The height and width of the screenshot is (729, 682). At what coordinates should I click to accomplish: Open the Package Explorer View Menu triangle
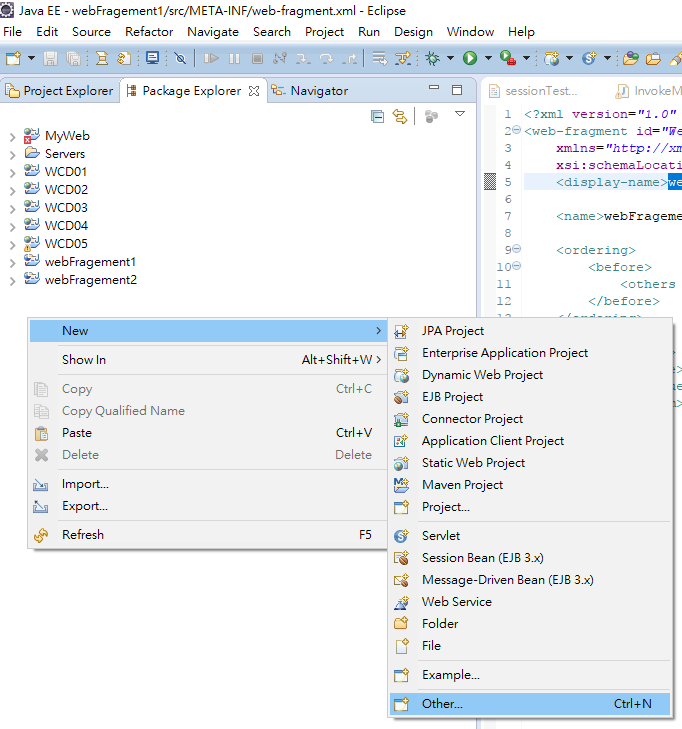point(460,114)
